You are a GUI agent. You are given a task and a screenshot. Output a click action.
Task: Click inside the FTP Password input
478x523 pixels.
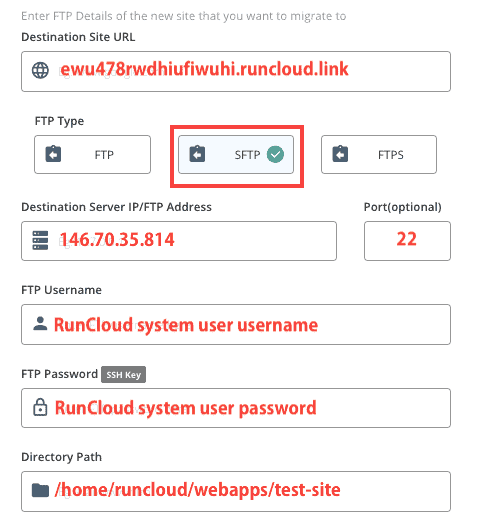pos(236,408)
